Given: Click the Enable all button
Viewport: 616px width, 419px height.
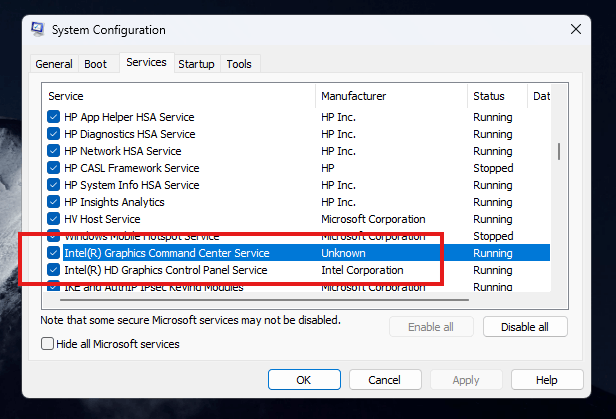Looking at the screenshot, I should 431,327.
